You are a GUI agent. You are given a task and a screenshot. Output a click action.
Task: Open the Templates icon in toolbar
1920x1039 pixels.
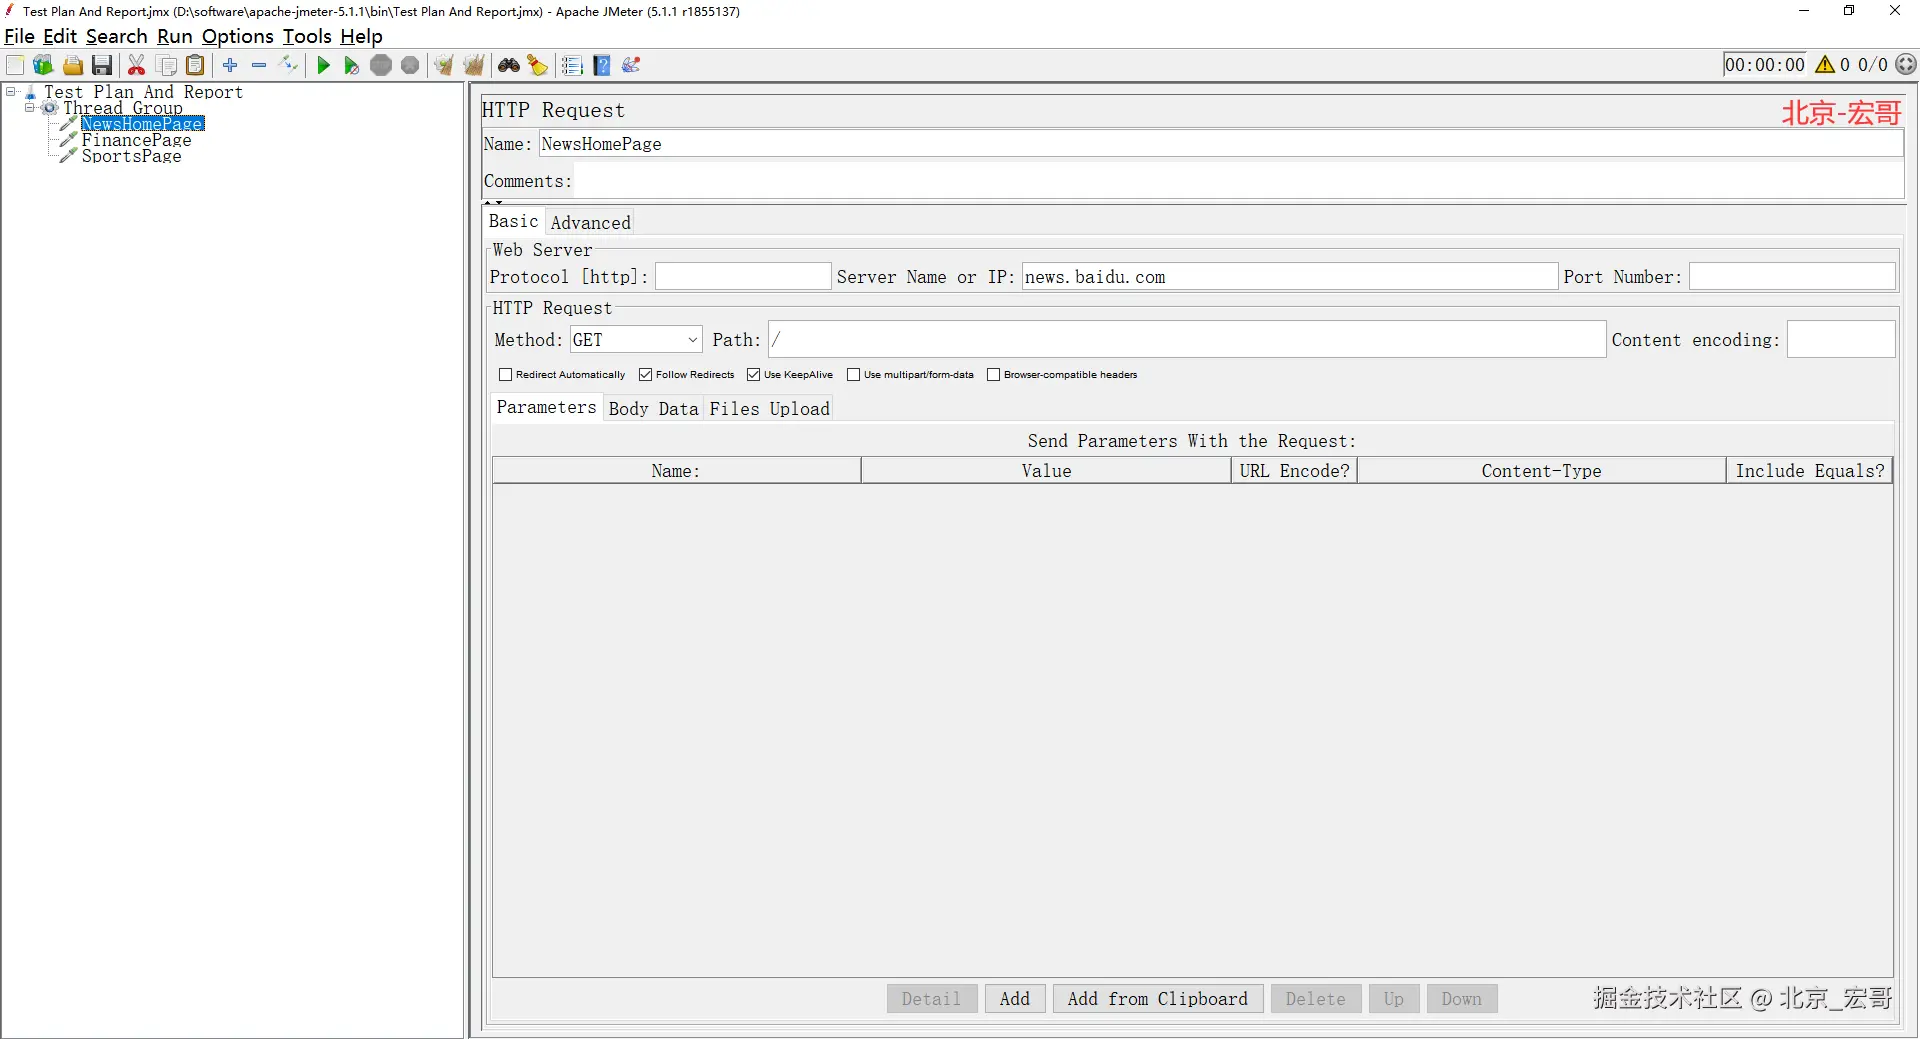[x=43, y=65]
